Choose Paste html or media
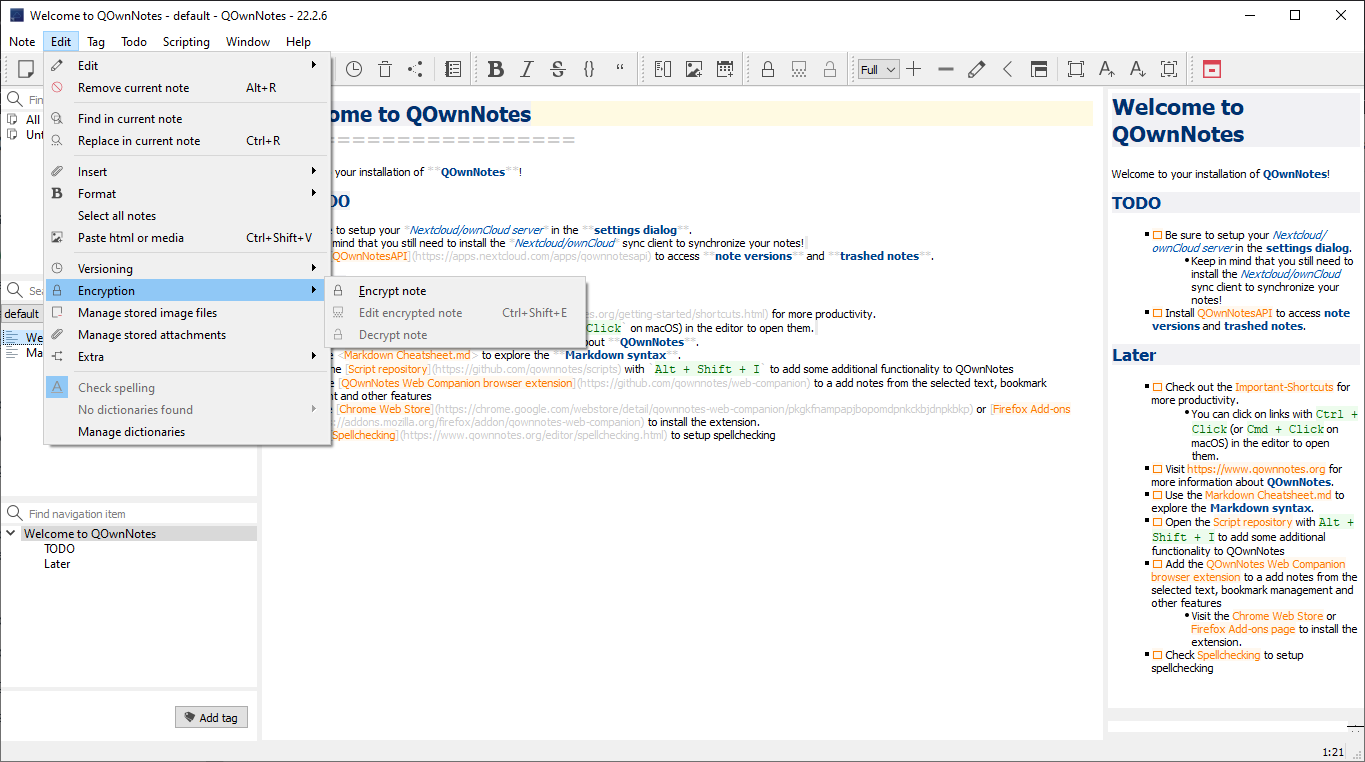 [187, 237]
